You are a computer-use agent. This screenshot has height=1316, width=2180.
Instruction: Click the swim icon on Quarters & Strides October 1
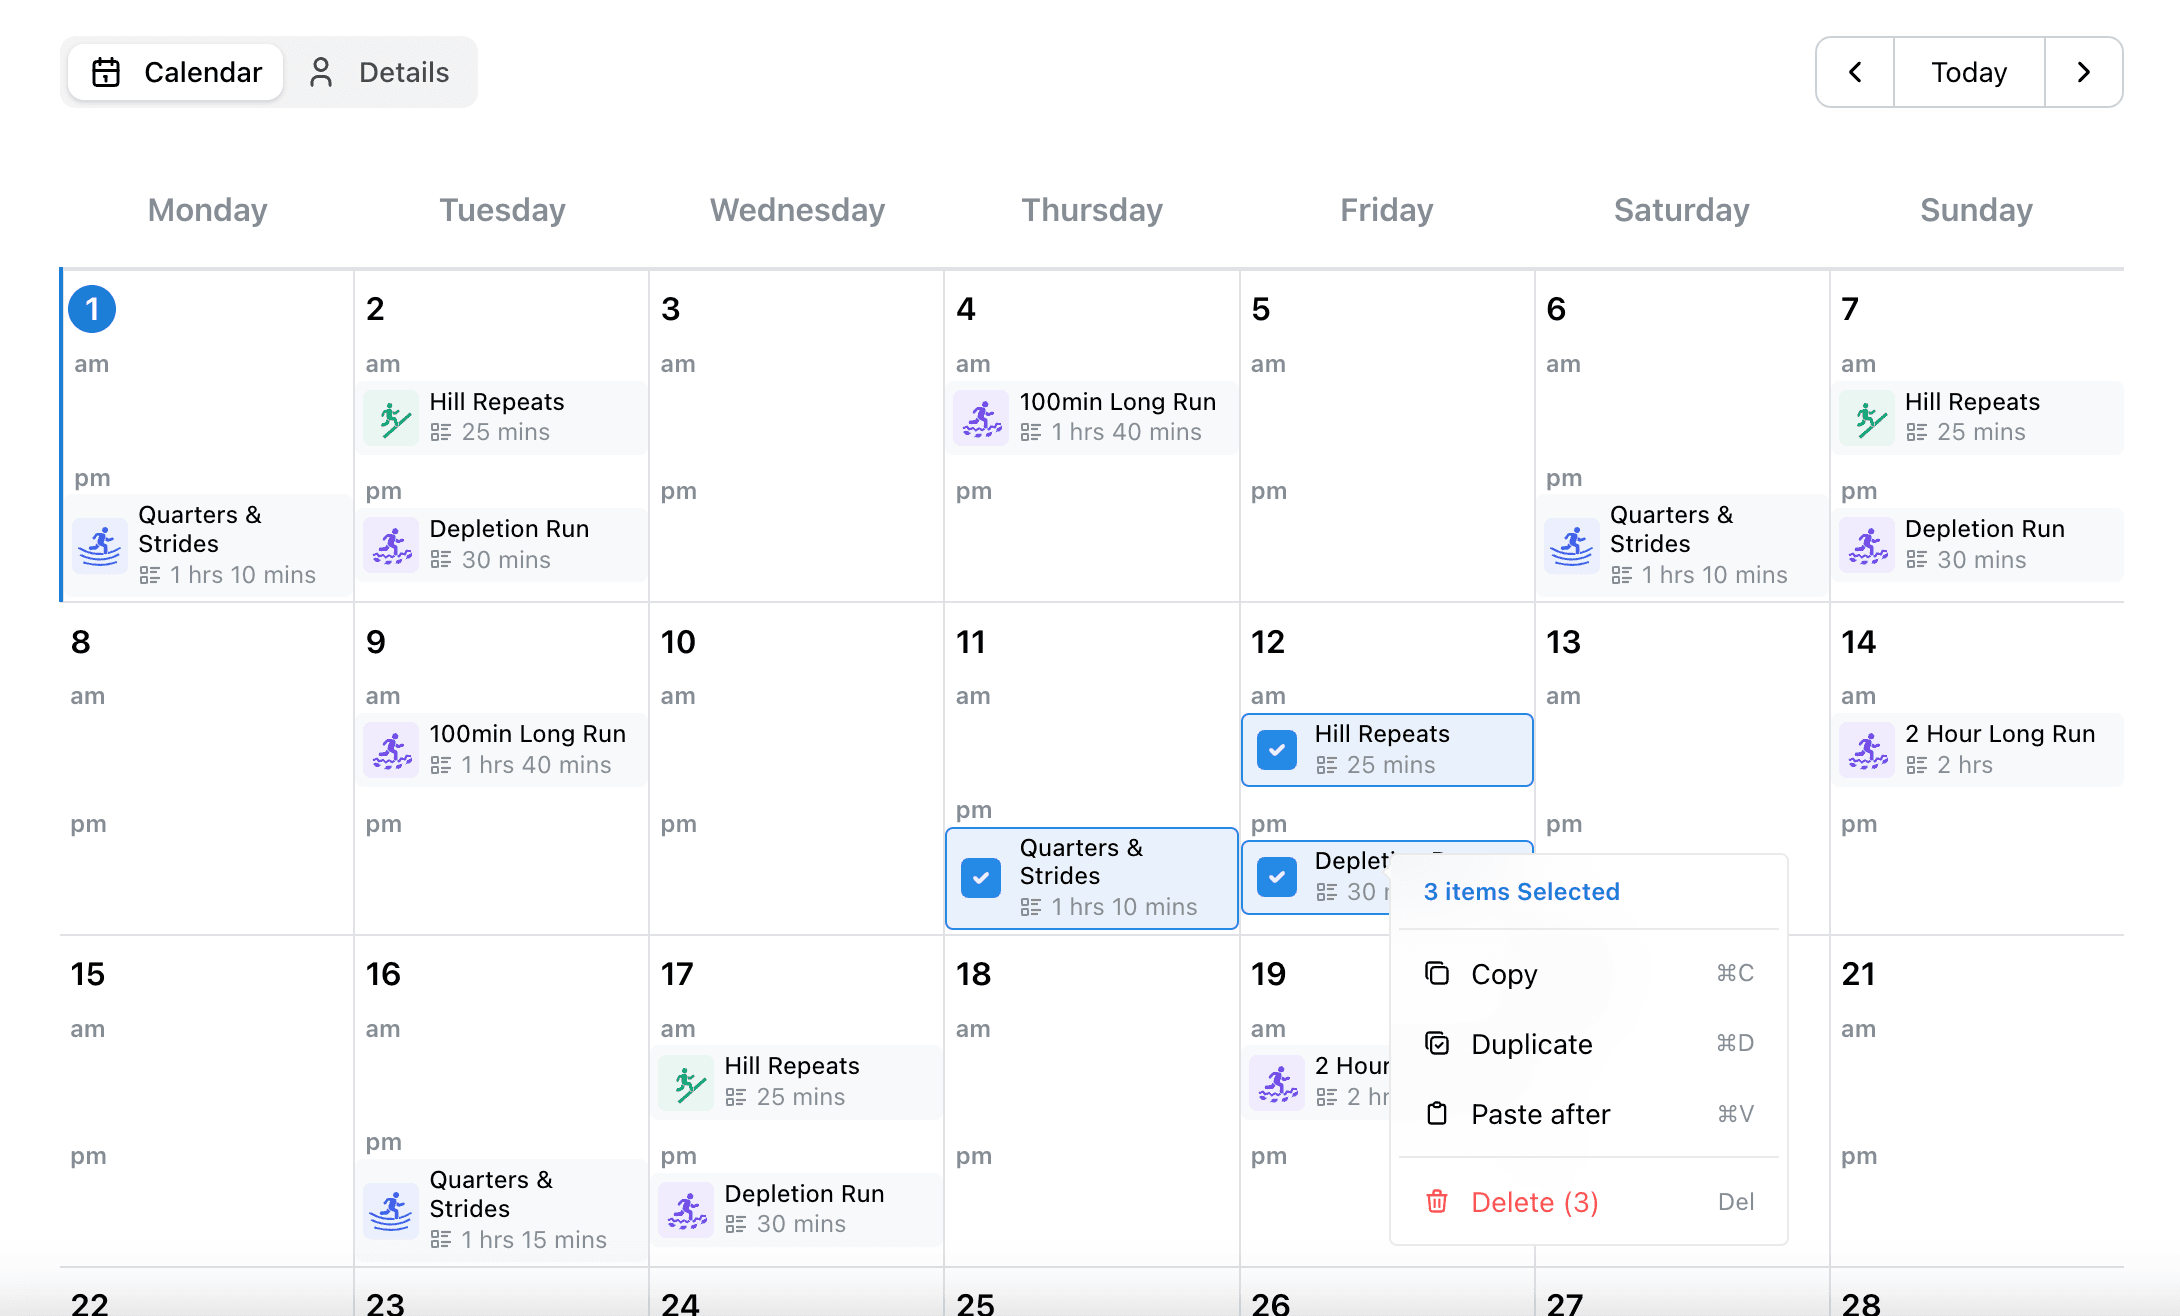pyautogui.click(x=99, y=546)
